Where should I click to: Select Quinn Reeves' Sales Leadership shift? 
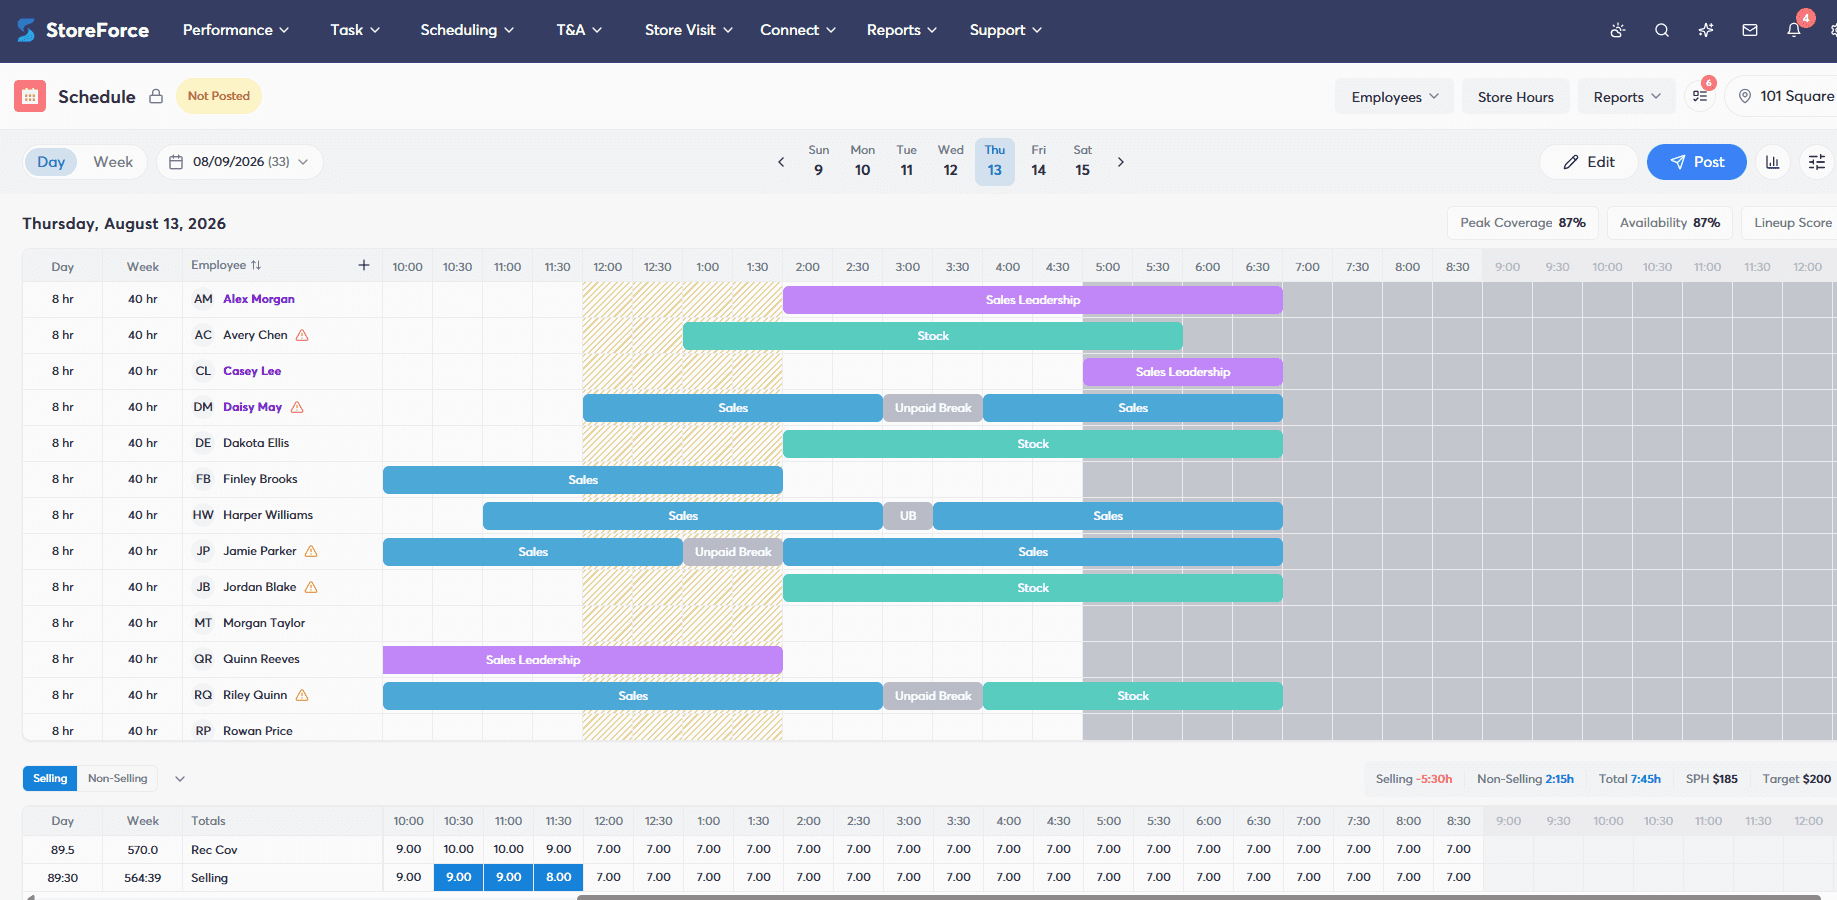point(583,660)
